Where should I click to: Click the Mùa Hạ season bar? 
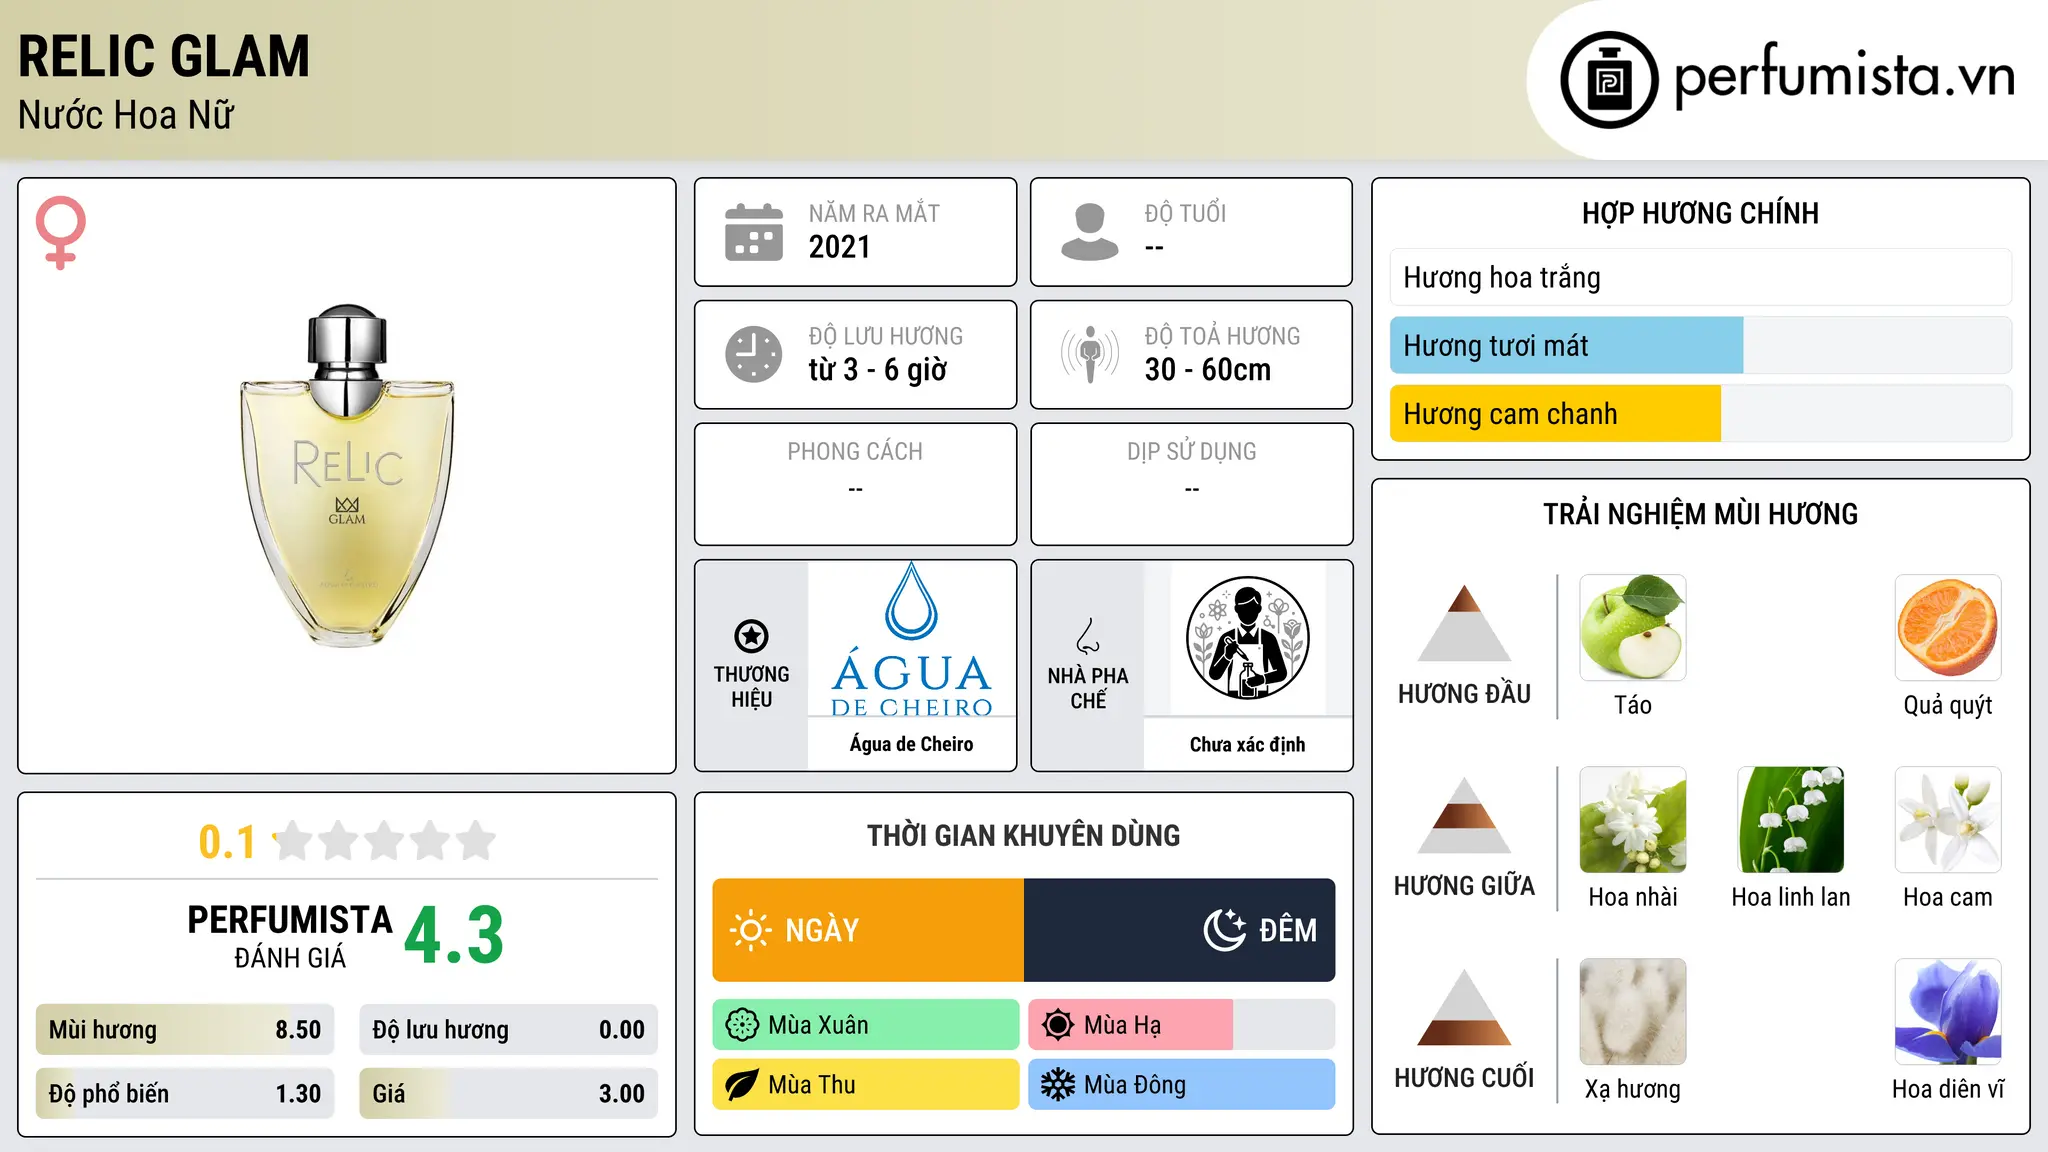click(1182, 1025)
